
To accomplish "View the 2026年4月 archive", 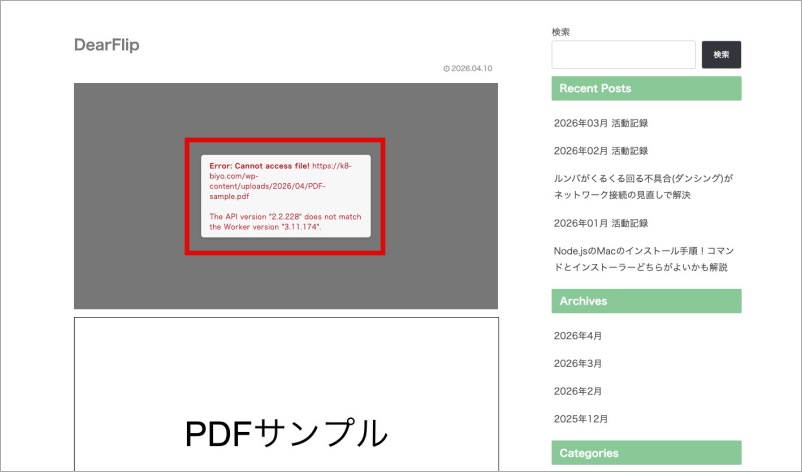I will (578, 336).
